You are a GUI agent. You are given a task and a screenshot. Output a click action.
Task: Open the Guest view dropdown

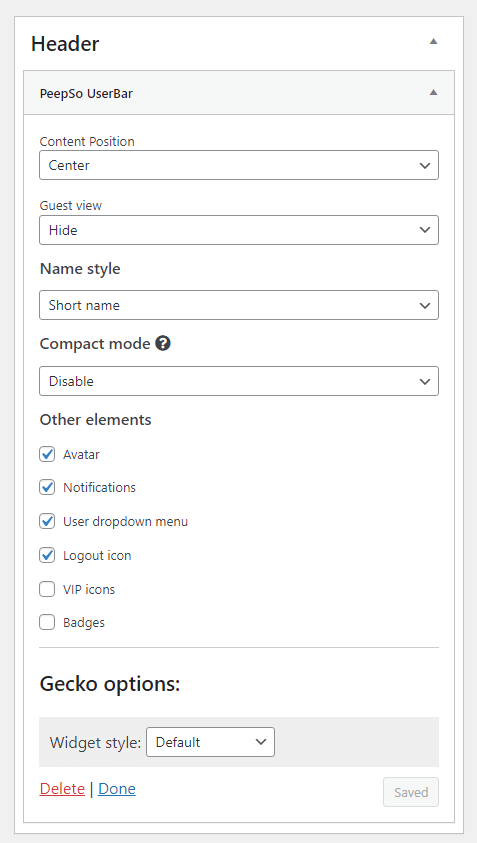(239, 230)
